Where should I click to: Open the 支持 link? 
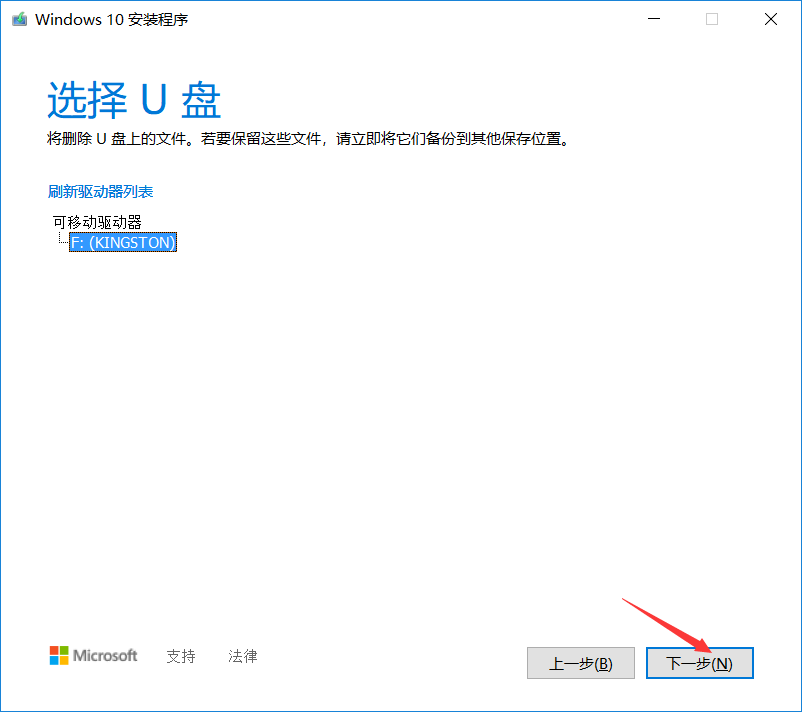click(181, 656)
